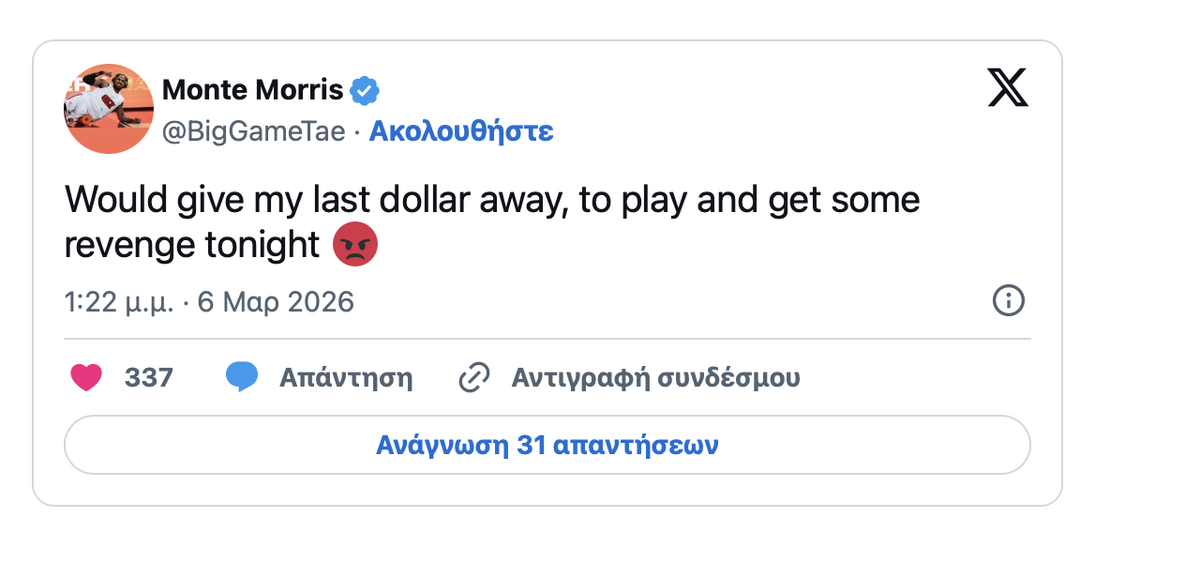Open the @BigGameTae handle

tap(253, 131)
